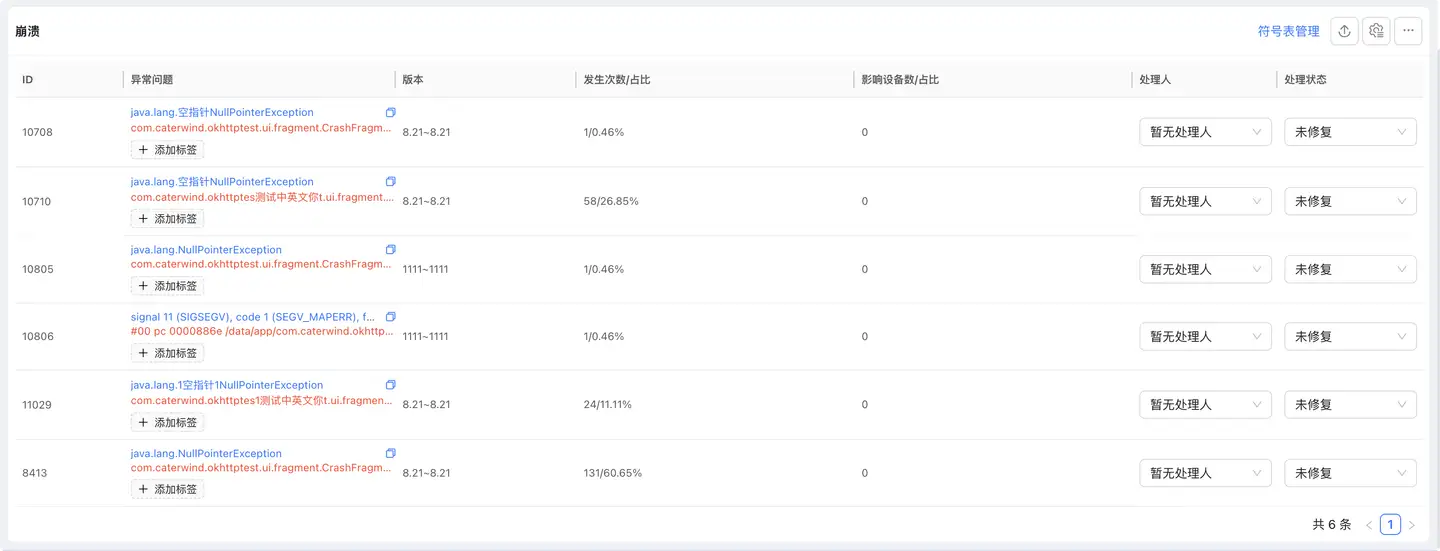The height and width of the screenshot is (551, 1440).
Task: Open java.lang.1空指针1NullPointerException crash entry
Action: click(x=227, y=385)
